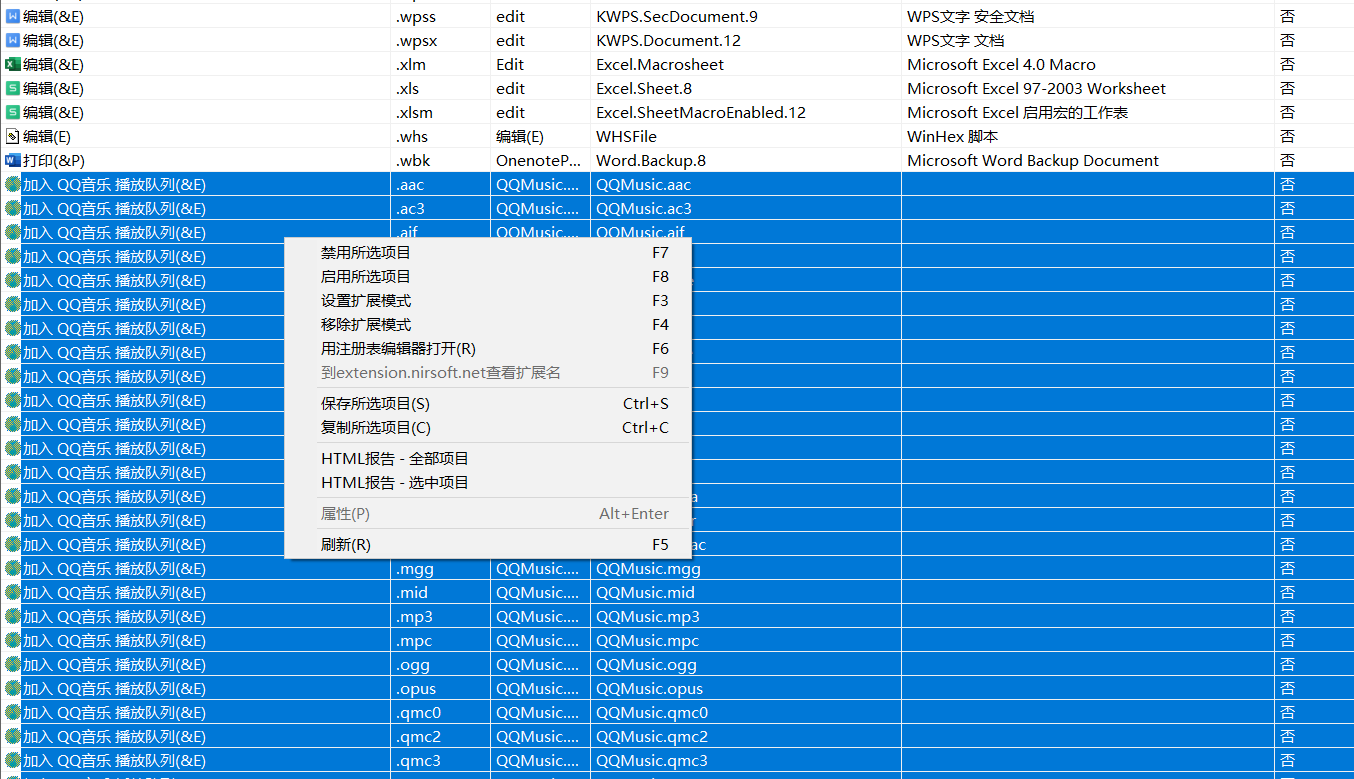This screenshot has width=1354, height=779.
Task: Select 移除扩展模式 menu entry
Action: click(x=366, y=325)
